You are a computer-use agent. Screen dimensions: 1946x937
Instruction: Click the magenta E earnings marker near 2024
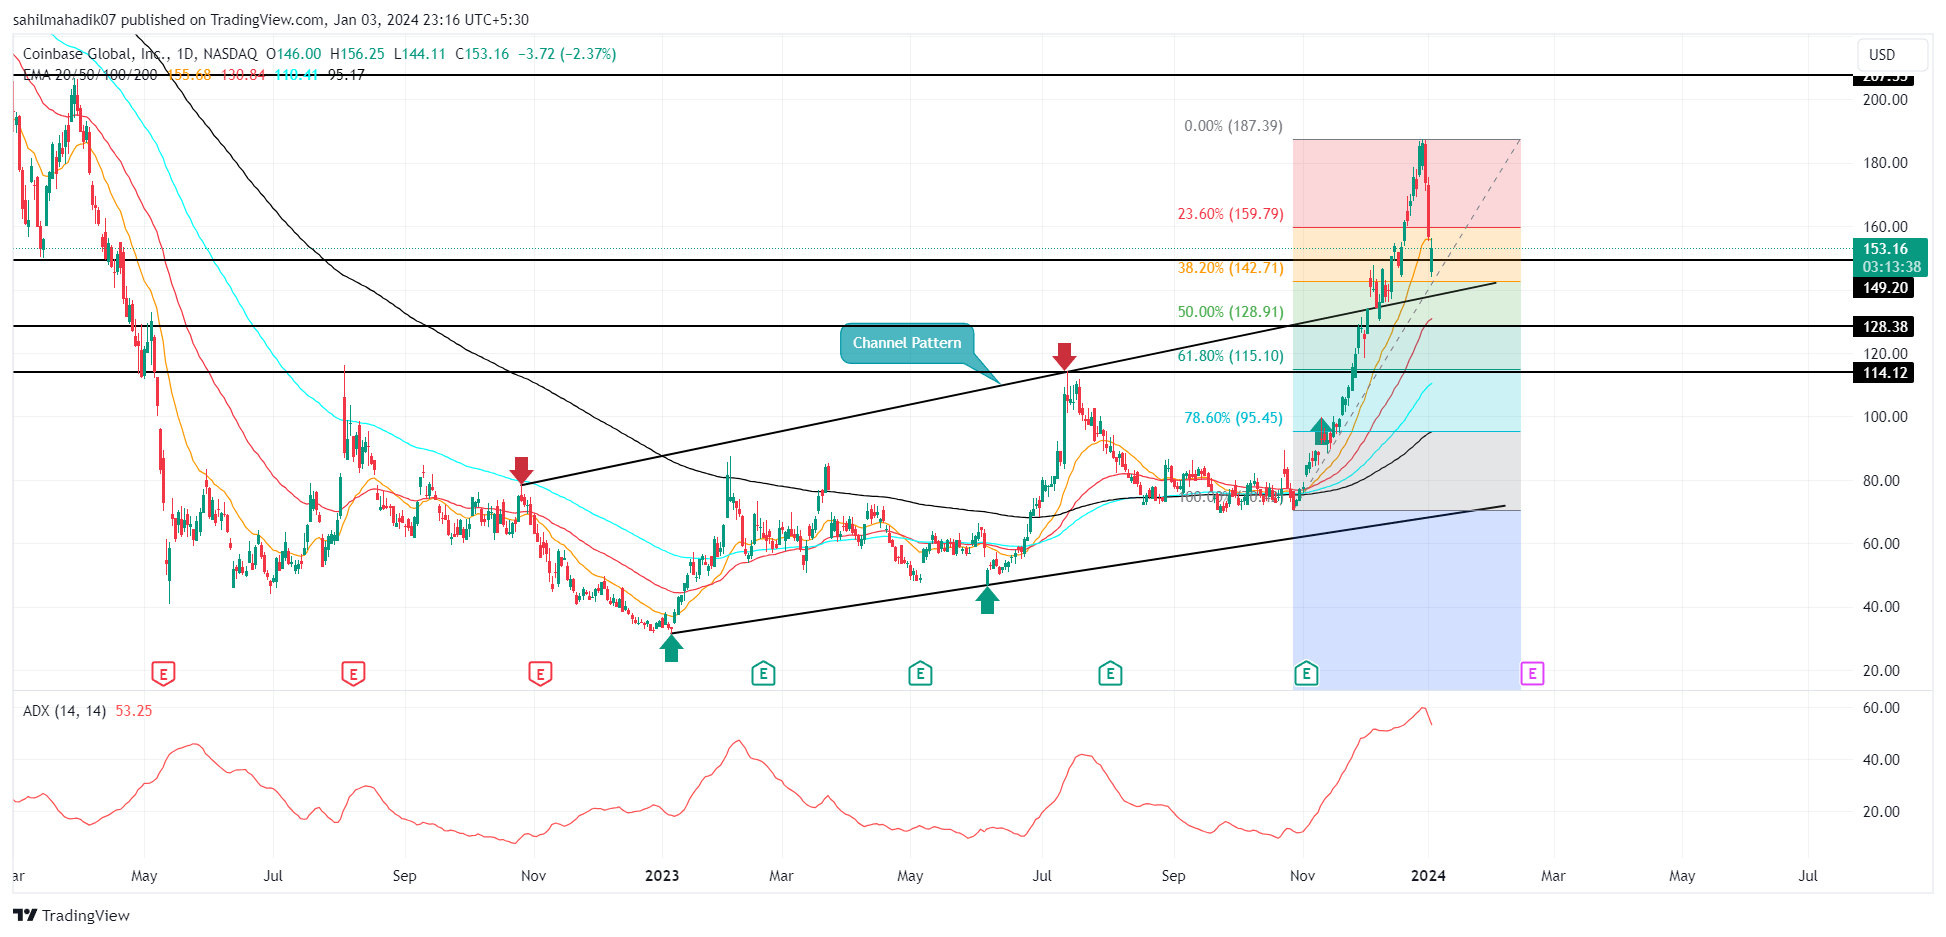pyautogui.click(x=1531, y=674)
